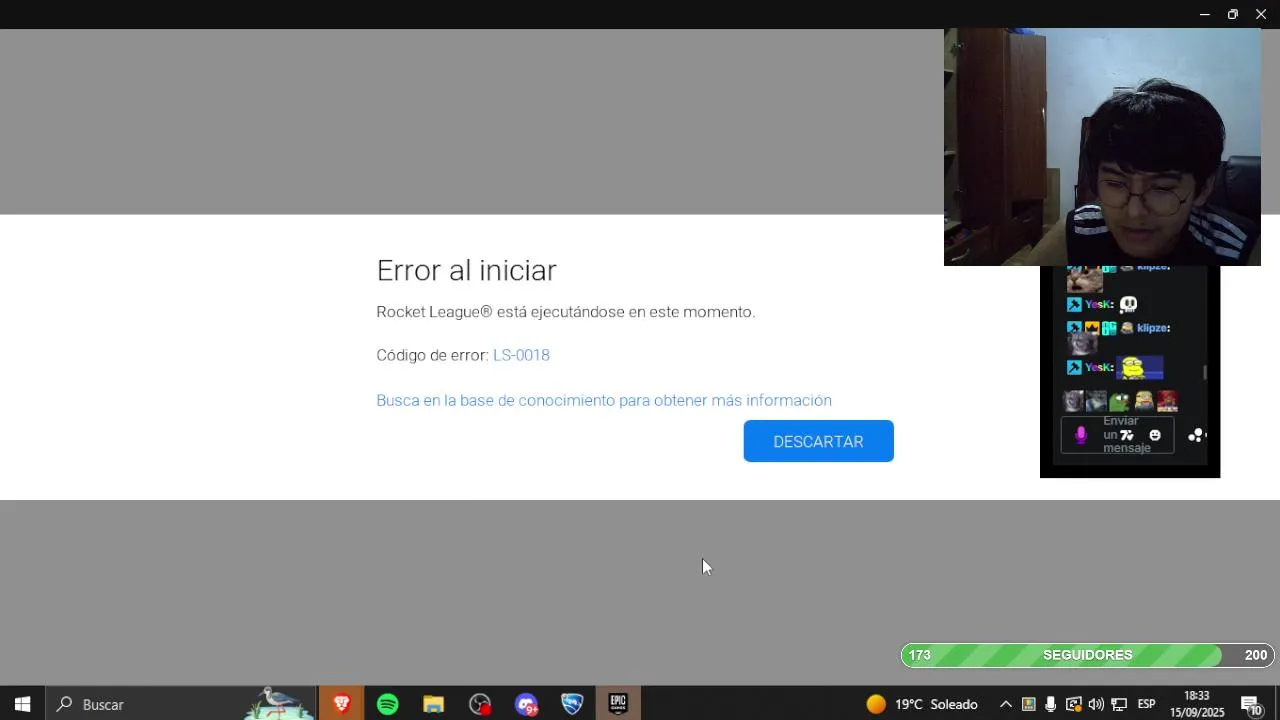
Task: Open the Windows Start menu
Action: [22, 704]
